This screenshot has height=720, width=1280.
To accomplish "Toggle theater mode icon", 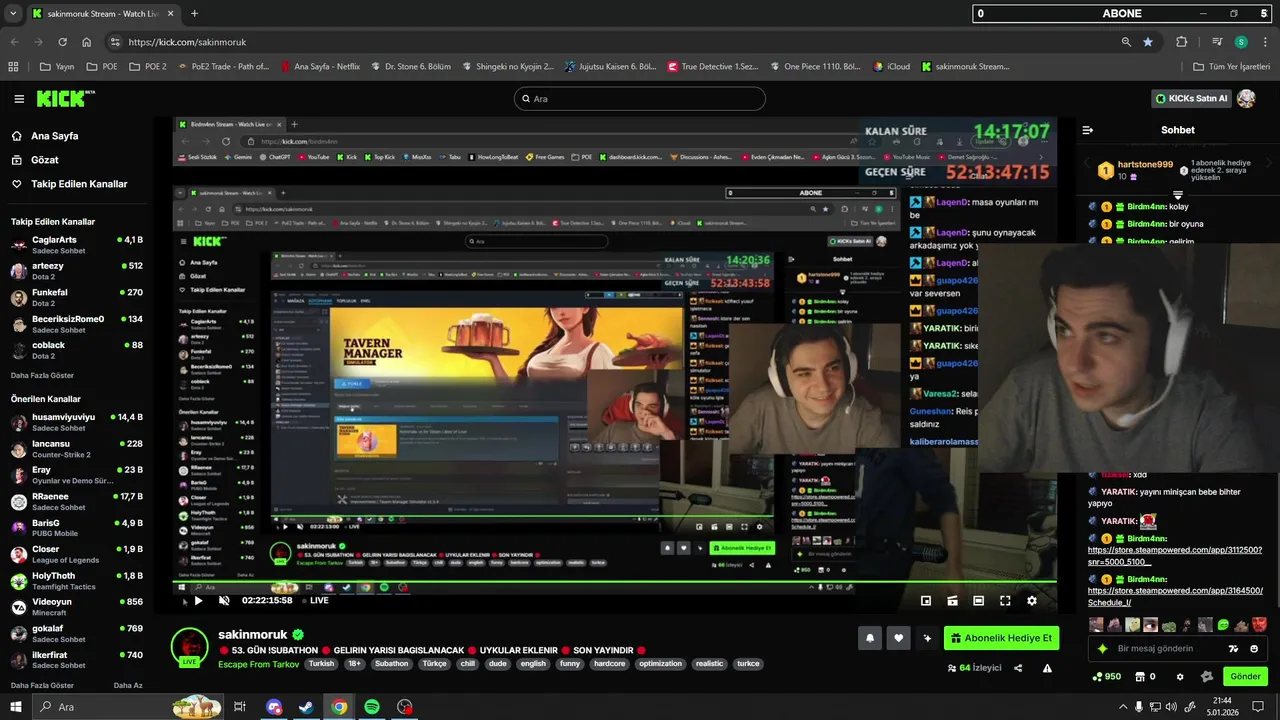I will pos(978,601).
